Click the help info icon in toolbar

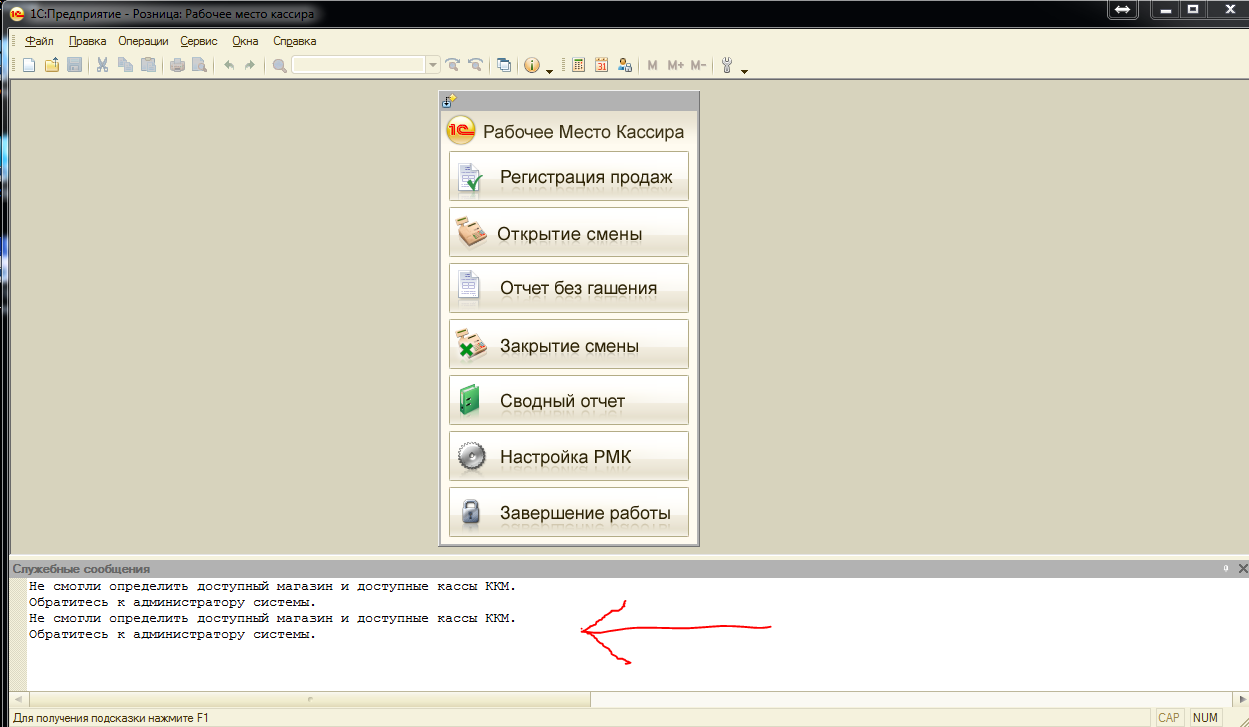pos(531,65)
